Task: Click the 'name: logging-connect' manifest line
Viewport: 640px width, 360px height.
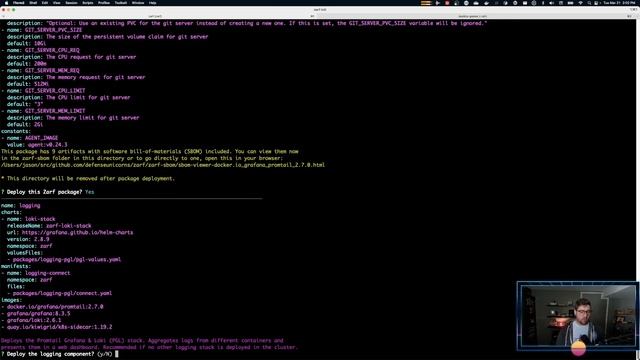Action: [36, 273]
